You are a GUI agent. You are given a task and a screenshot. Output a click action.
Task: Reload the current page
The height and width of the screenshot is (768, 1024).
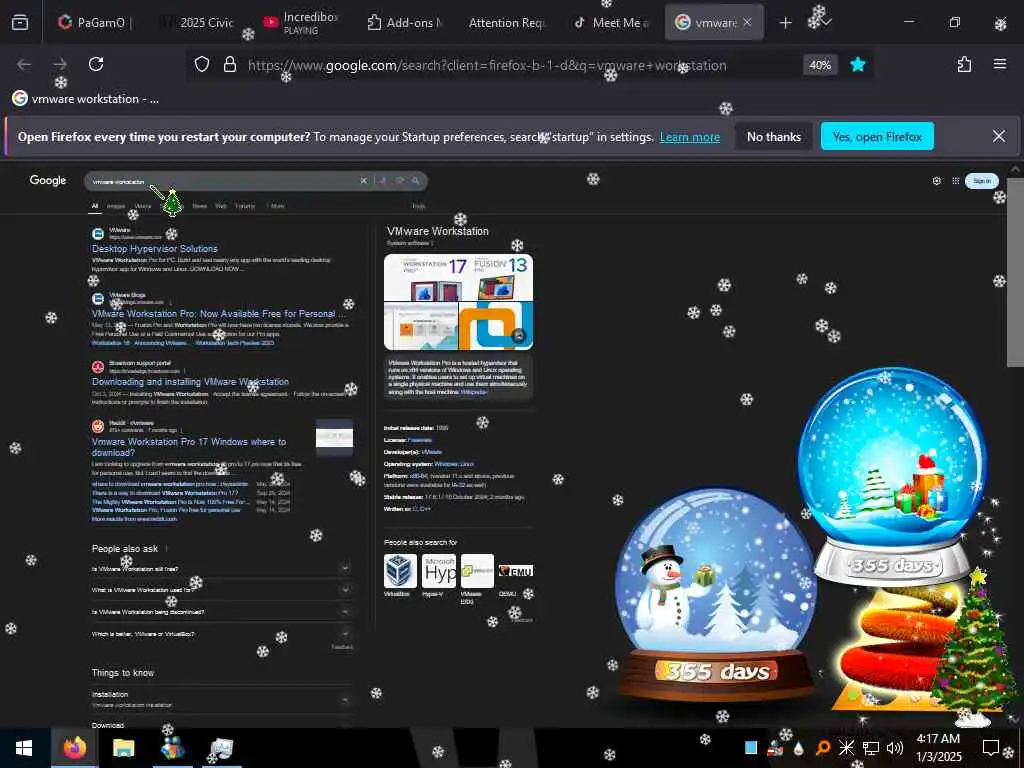coord(96,64)
